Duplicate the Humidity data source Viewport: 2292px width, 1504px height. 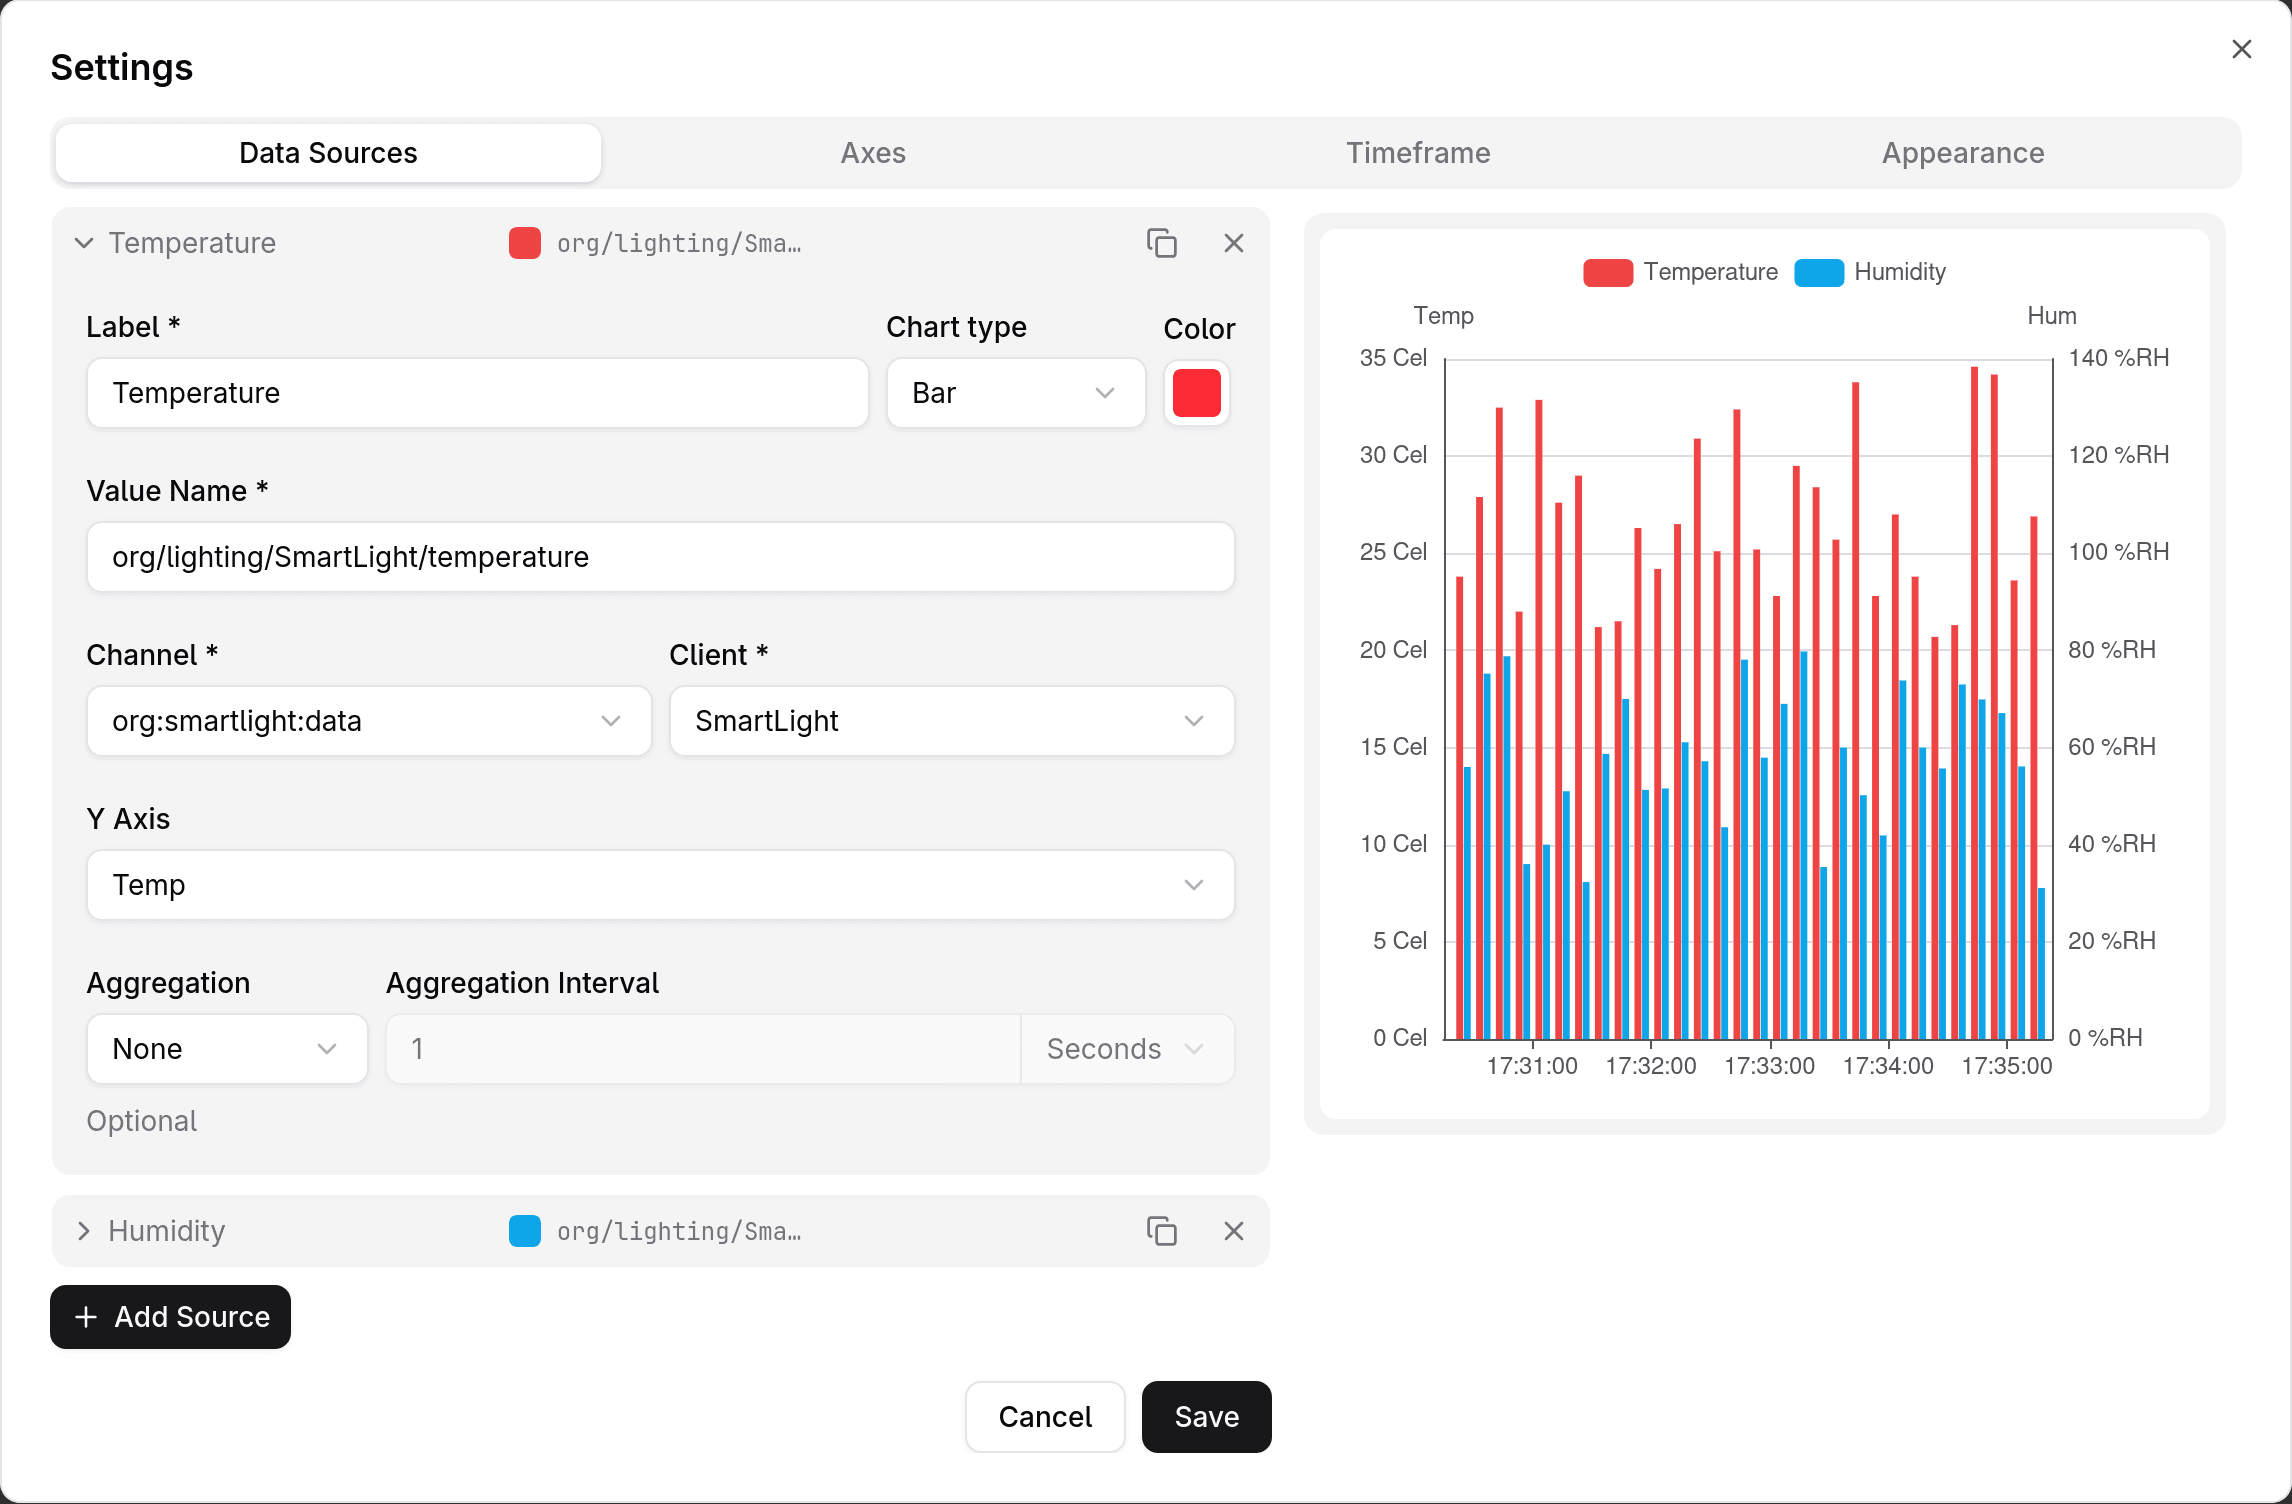point(1161,1231)
